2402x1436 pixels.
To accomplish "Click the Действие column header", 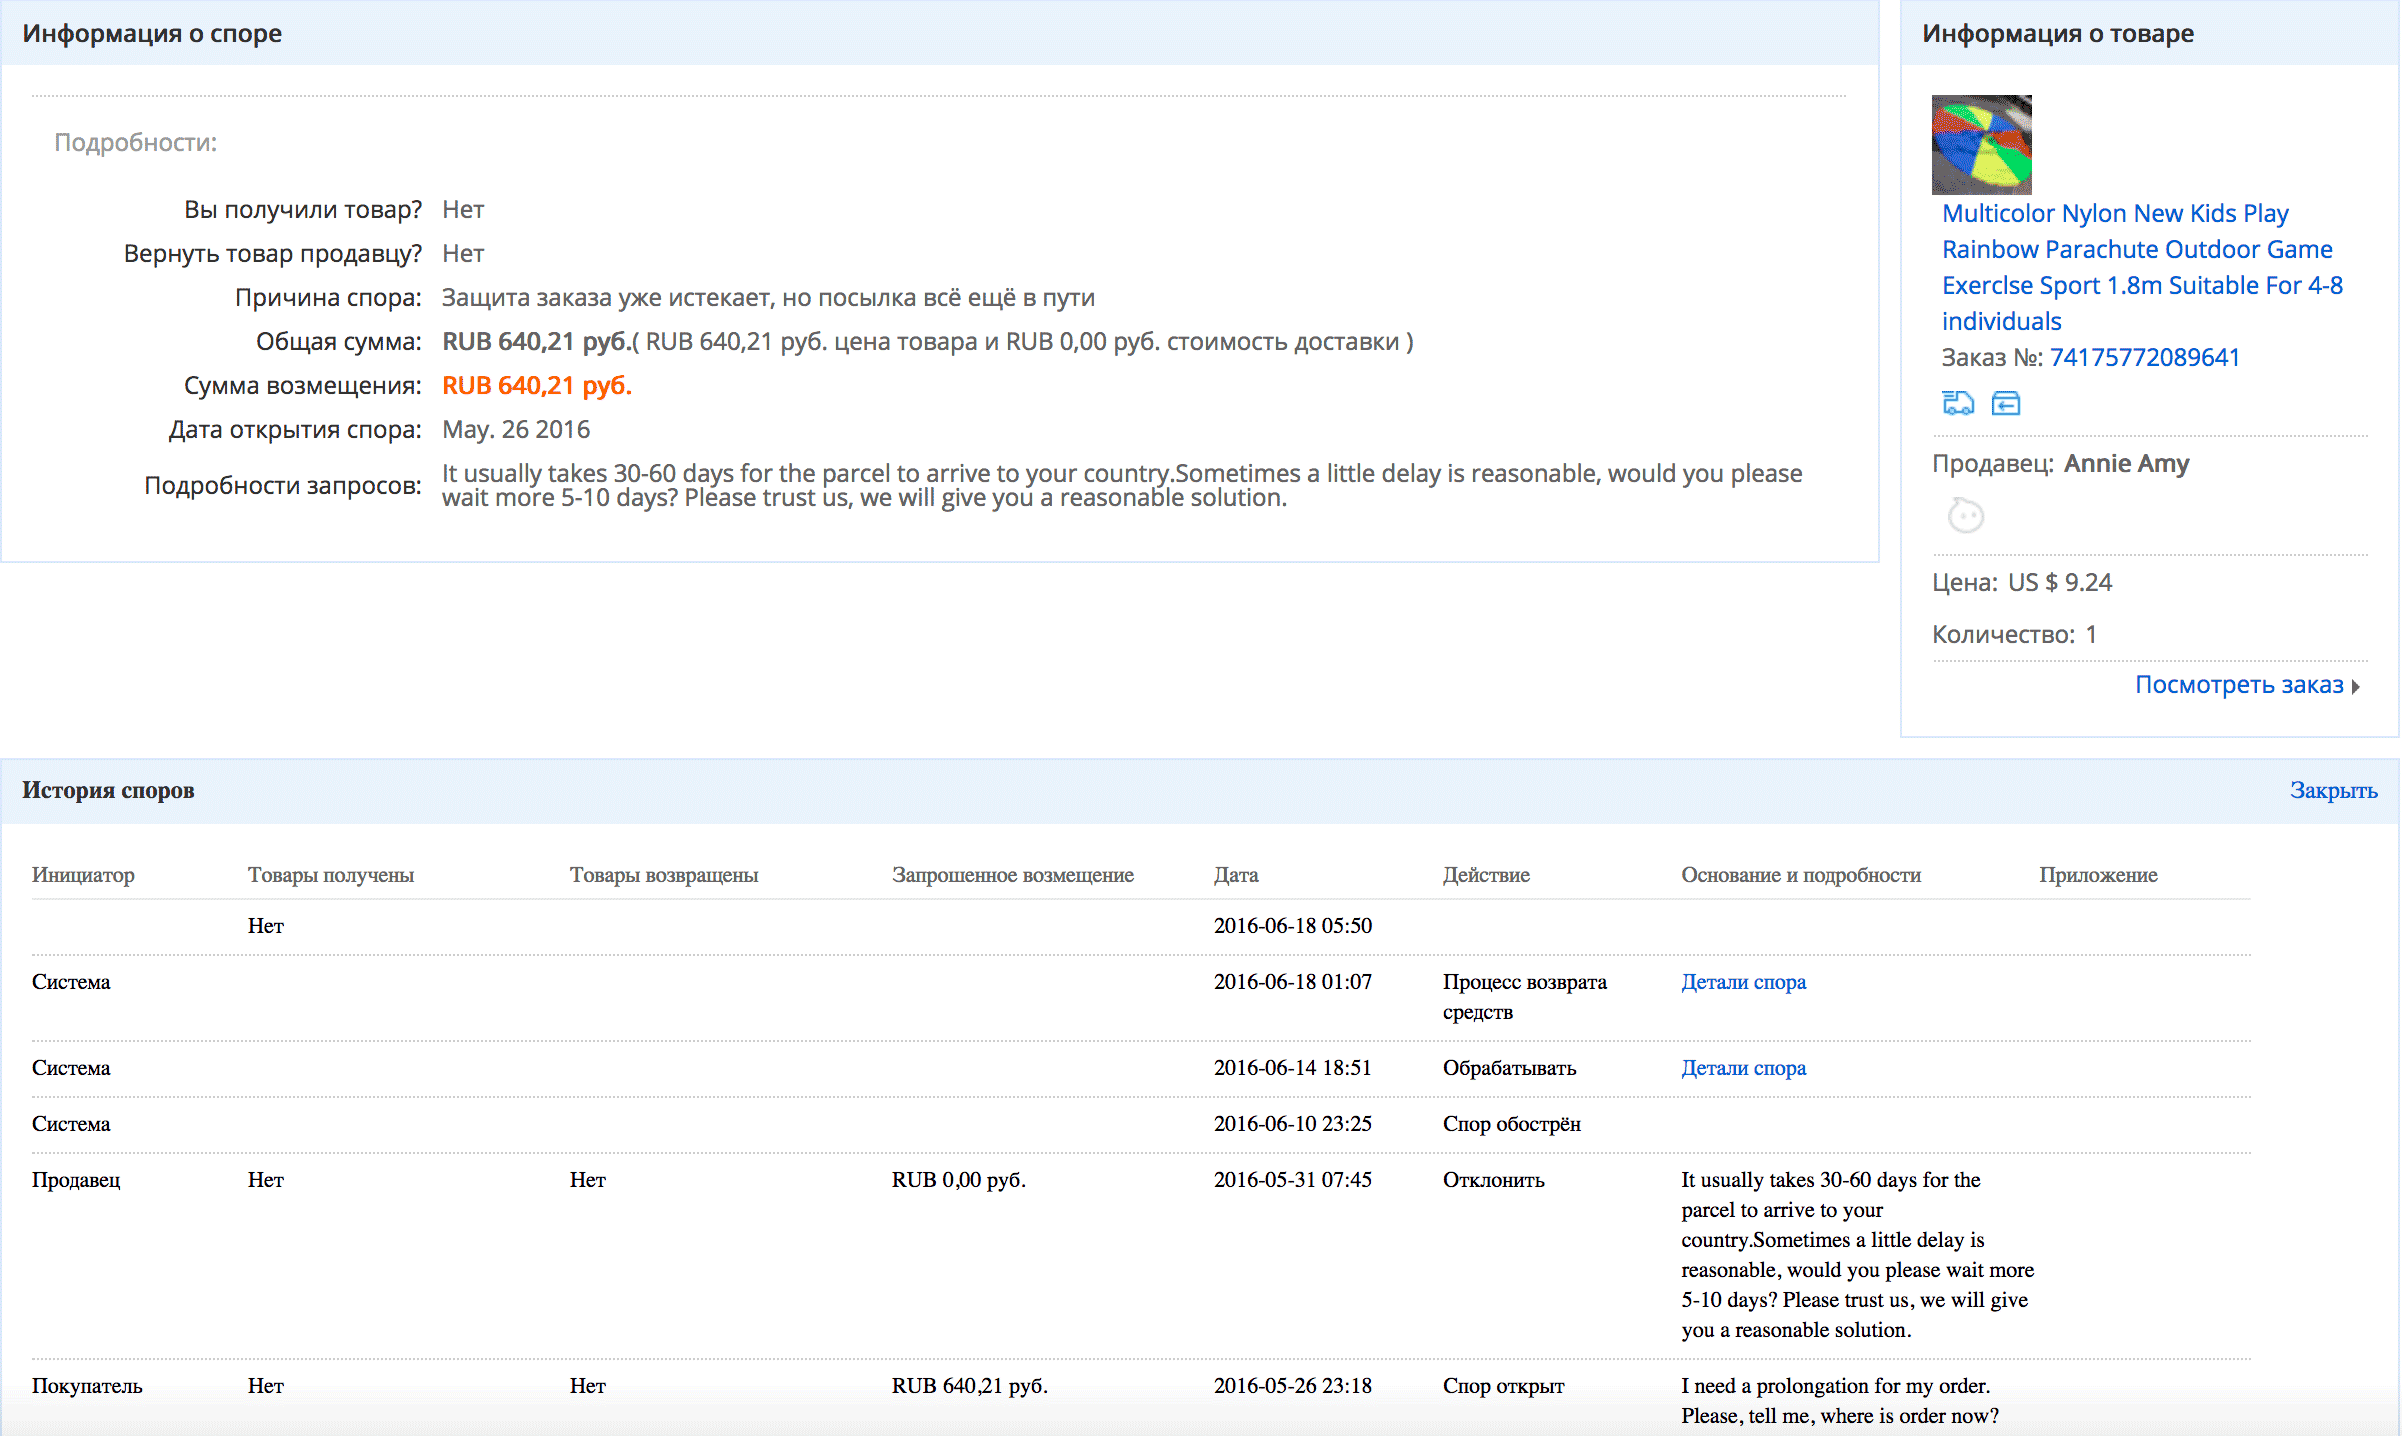I will click(x=1486, y=875).
